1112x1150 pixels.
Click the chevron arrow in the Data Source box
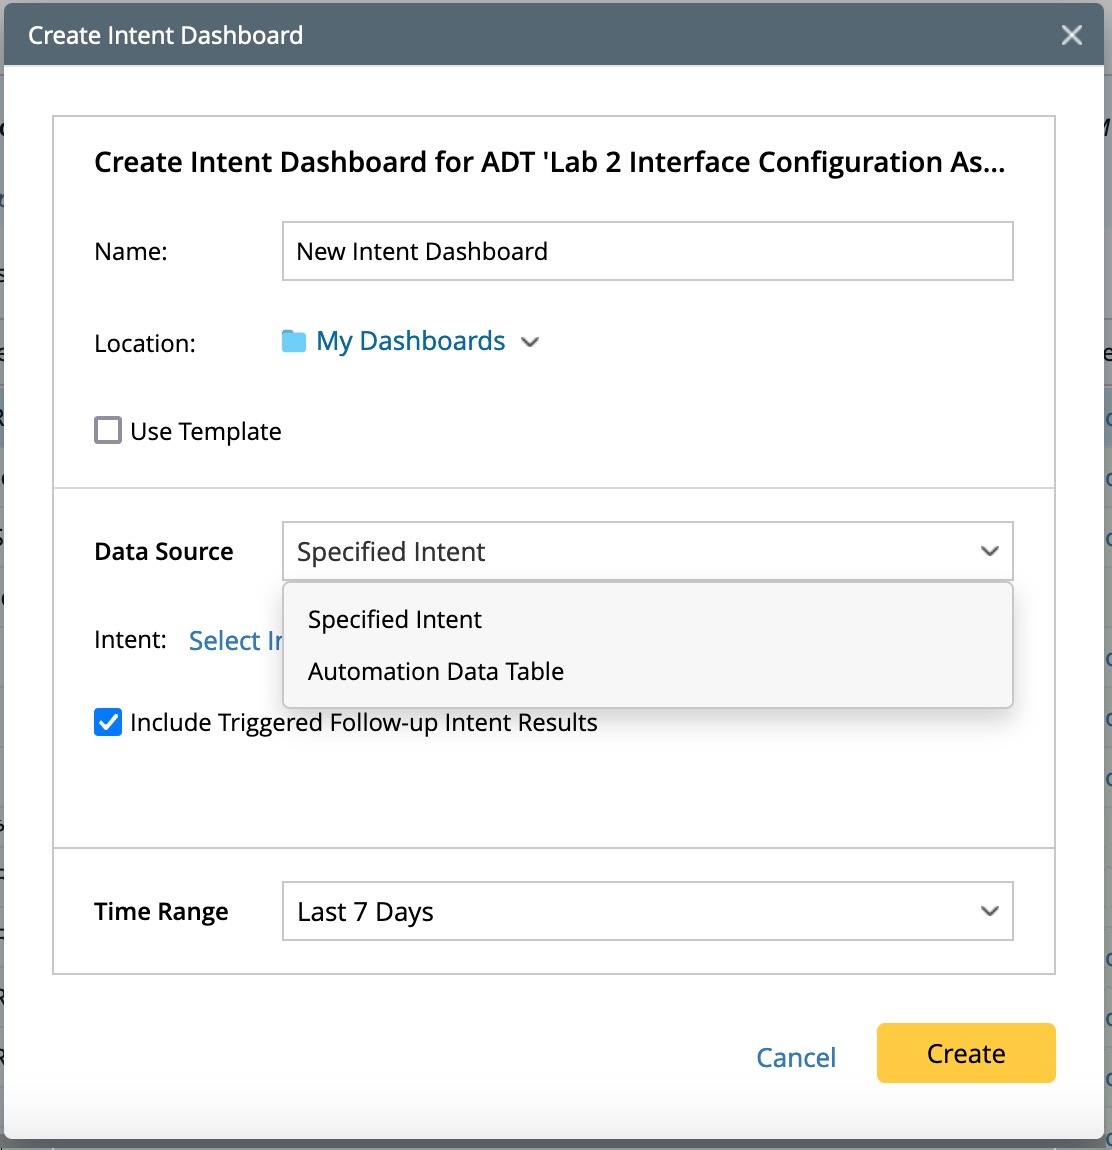tap(989, 551)
